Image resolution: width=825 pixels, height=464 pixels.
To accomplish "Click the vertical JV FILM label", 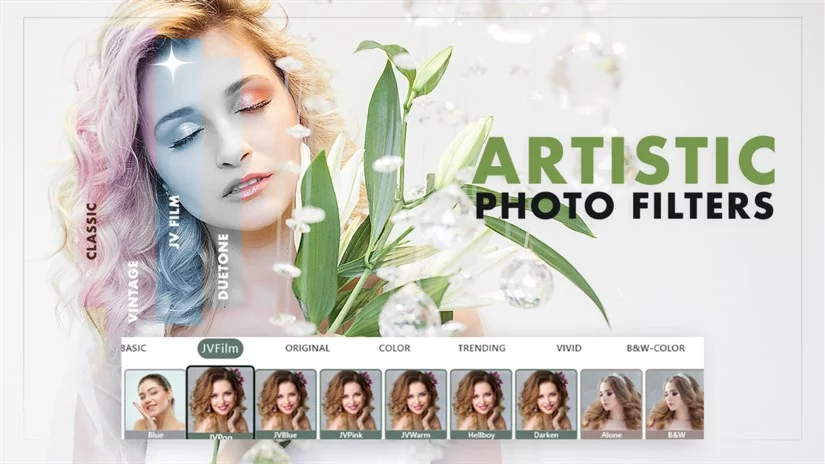I will point(174,222).
